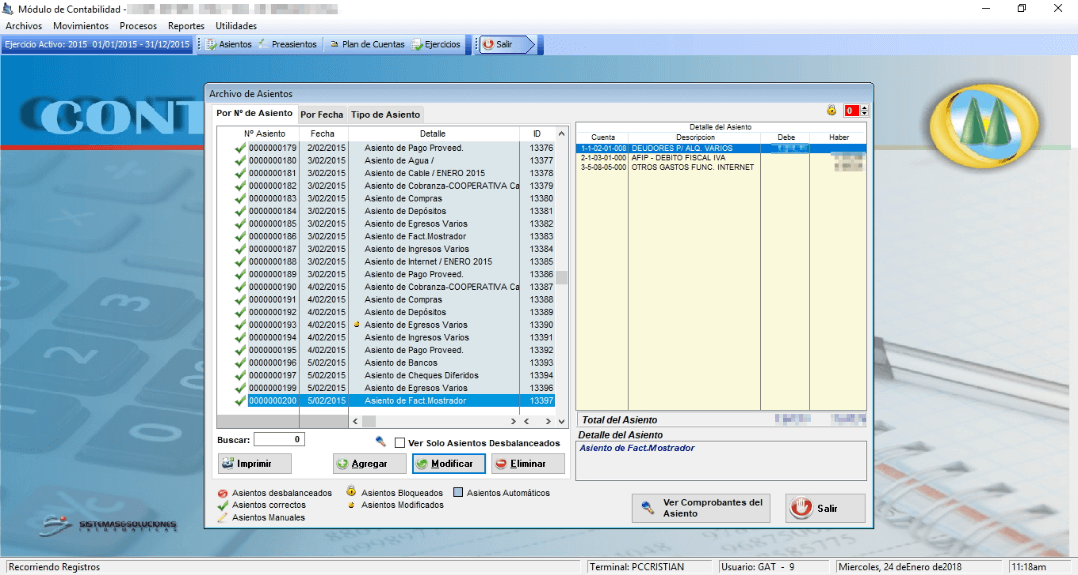1078x575 pixels.
Task: Click the Agregar button
Action: tap(369, 464)
